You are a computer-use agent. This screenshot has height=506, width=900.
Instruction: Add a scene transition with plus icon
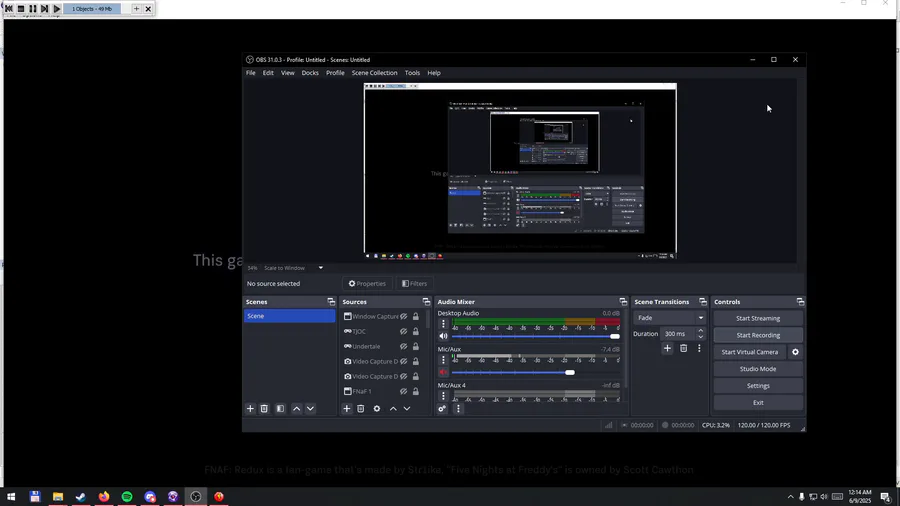click(667, 348)
